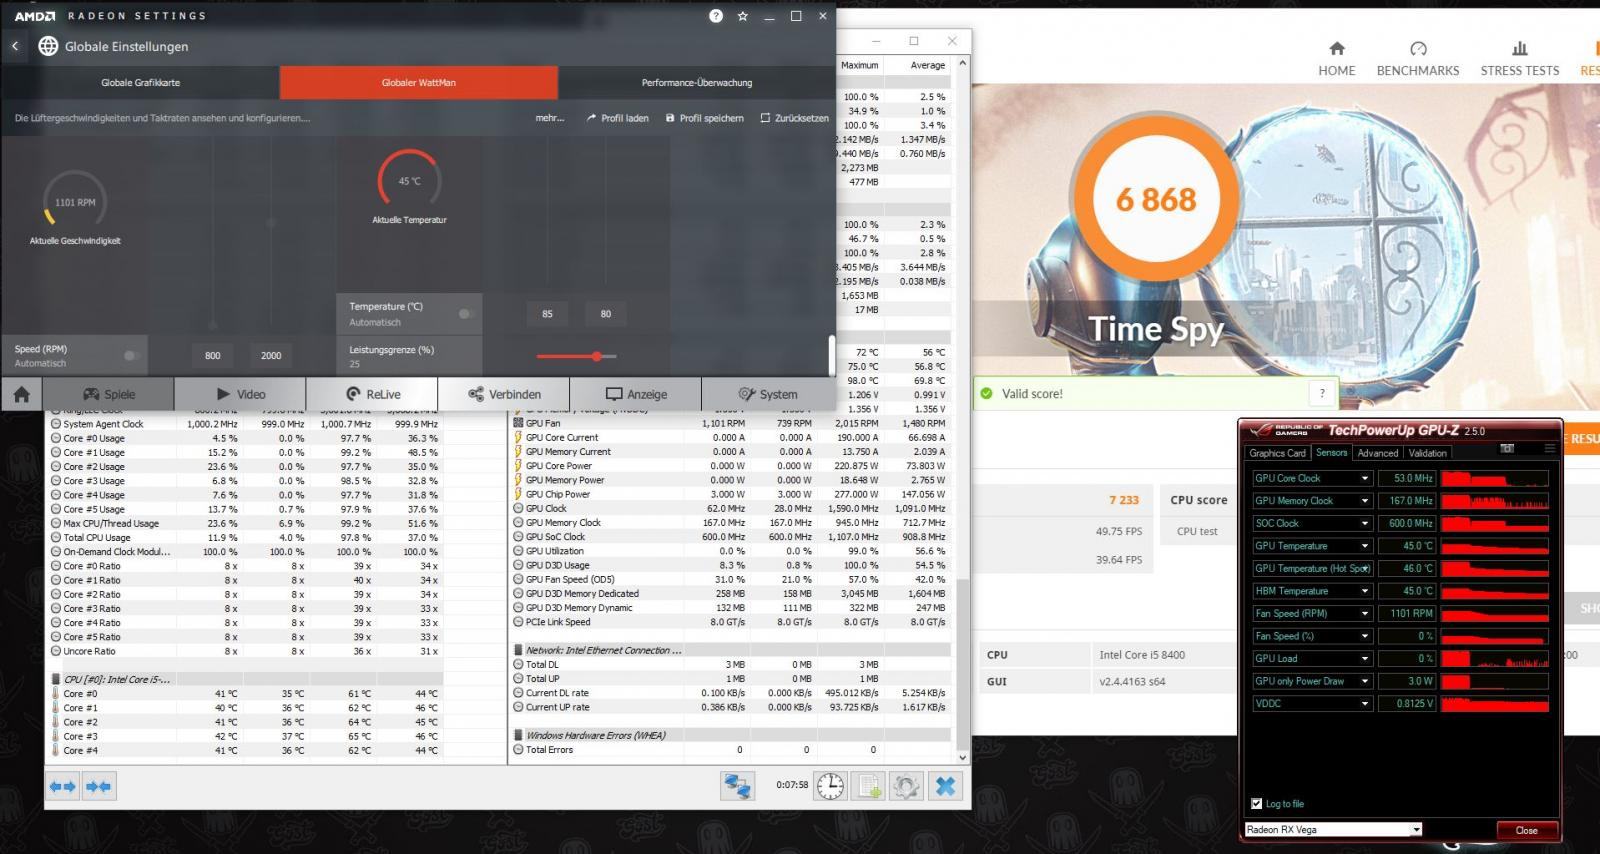Click the mehr... link in WattMan
The image size is (1600, 854).
tap(550, 118)
